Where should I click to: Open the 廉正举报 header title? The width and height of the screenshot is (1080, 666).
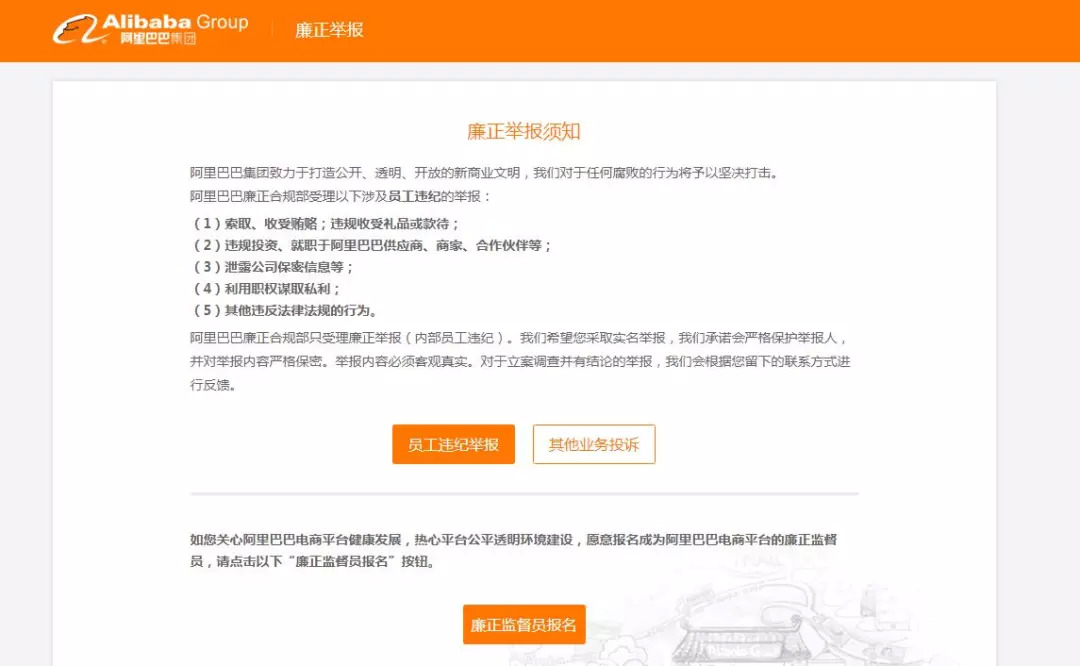click(x=329, y=30)
